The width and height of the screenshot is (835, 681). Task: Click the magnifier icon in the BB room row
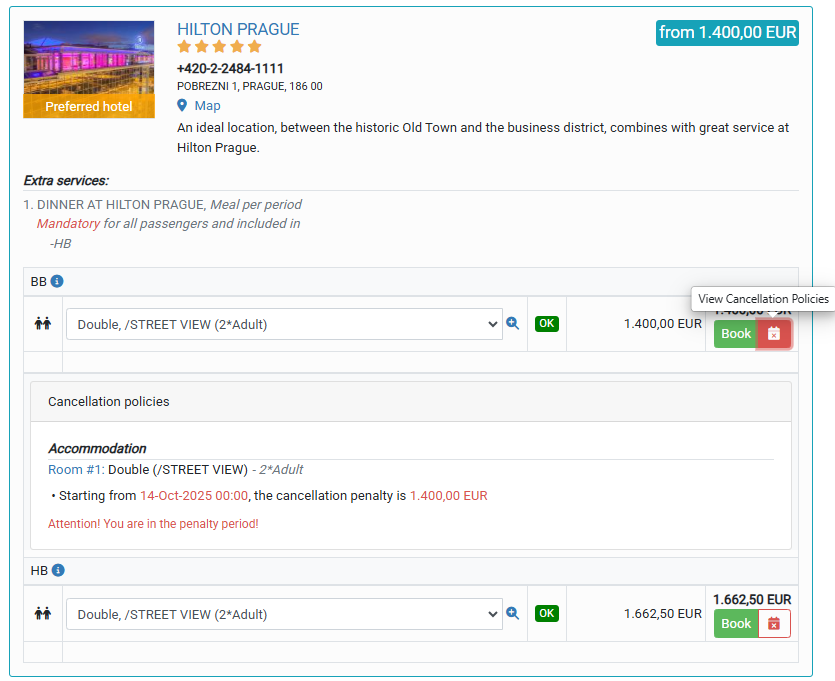(x=512, y=323)
